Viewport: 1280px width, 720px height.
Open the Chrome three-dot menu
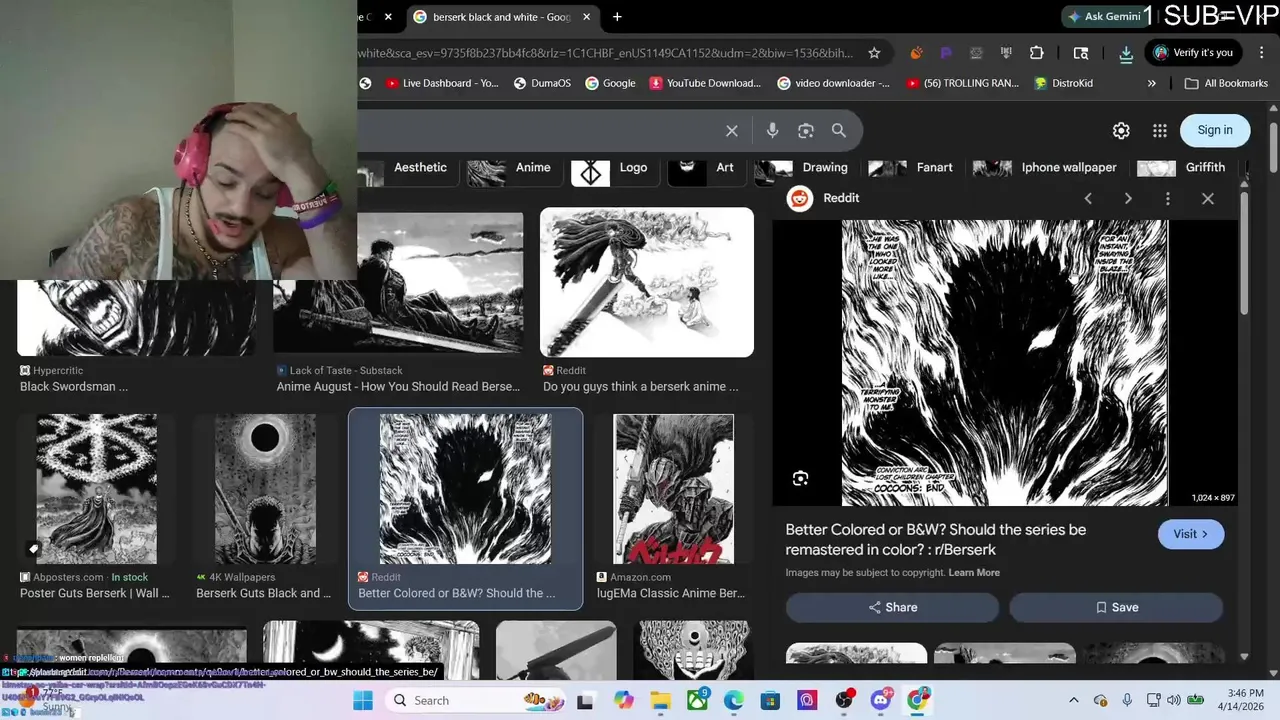[x=1262, y=53]
